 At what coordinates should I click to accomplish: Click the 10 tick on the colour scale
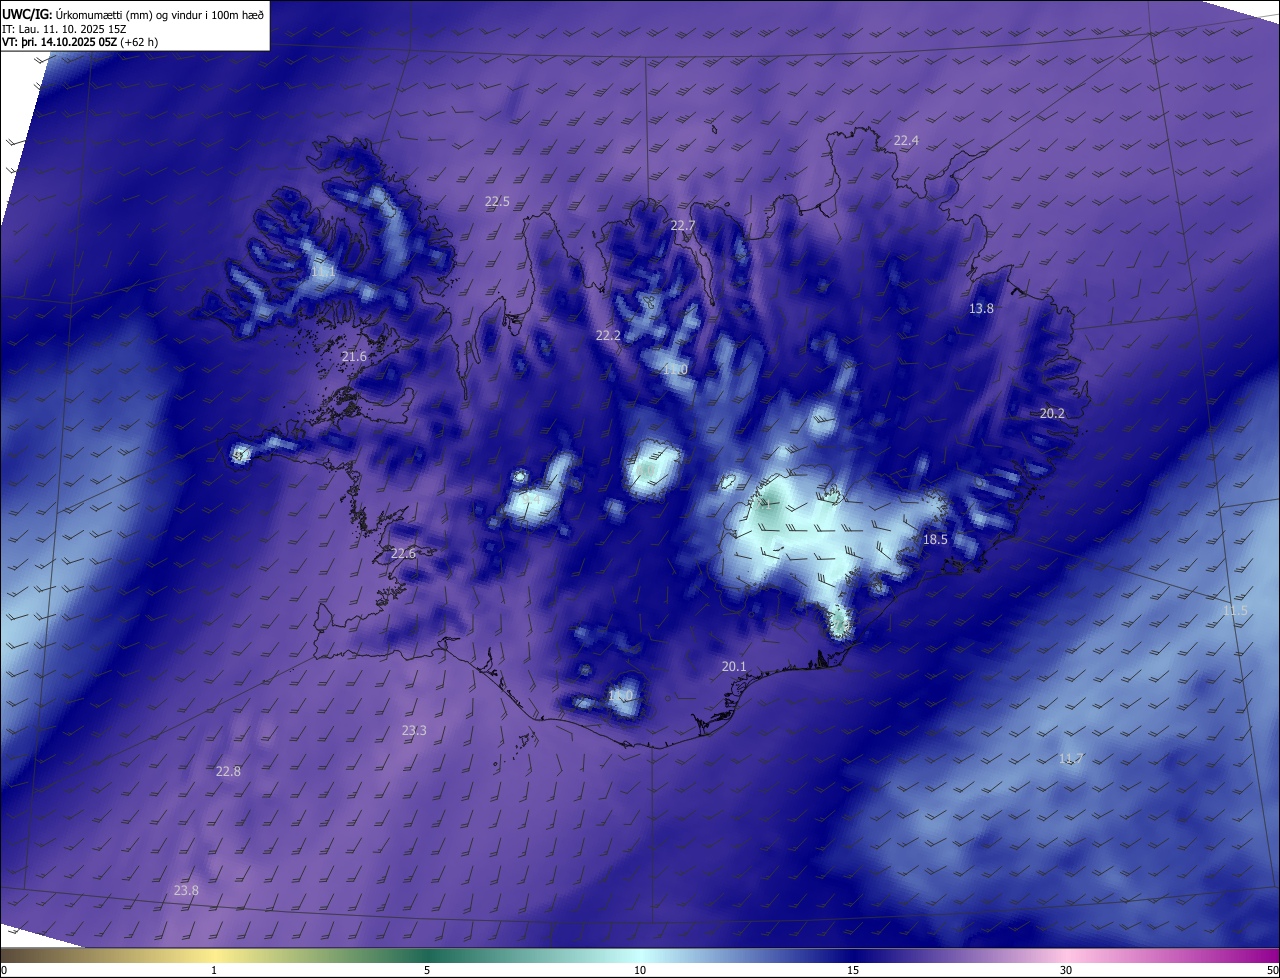(x=640, y=971)
